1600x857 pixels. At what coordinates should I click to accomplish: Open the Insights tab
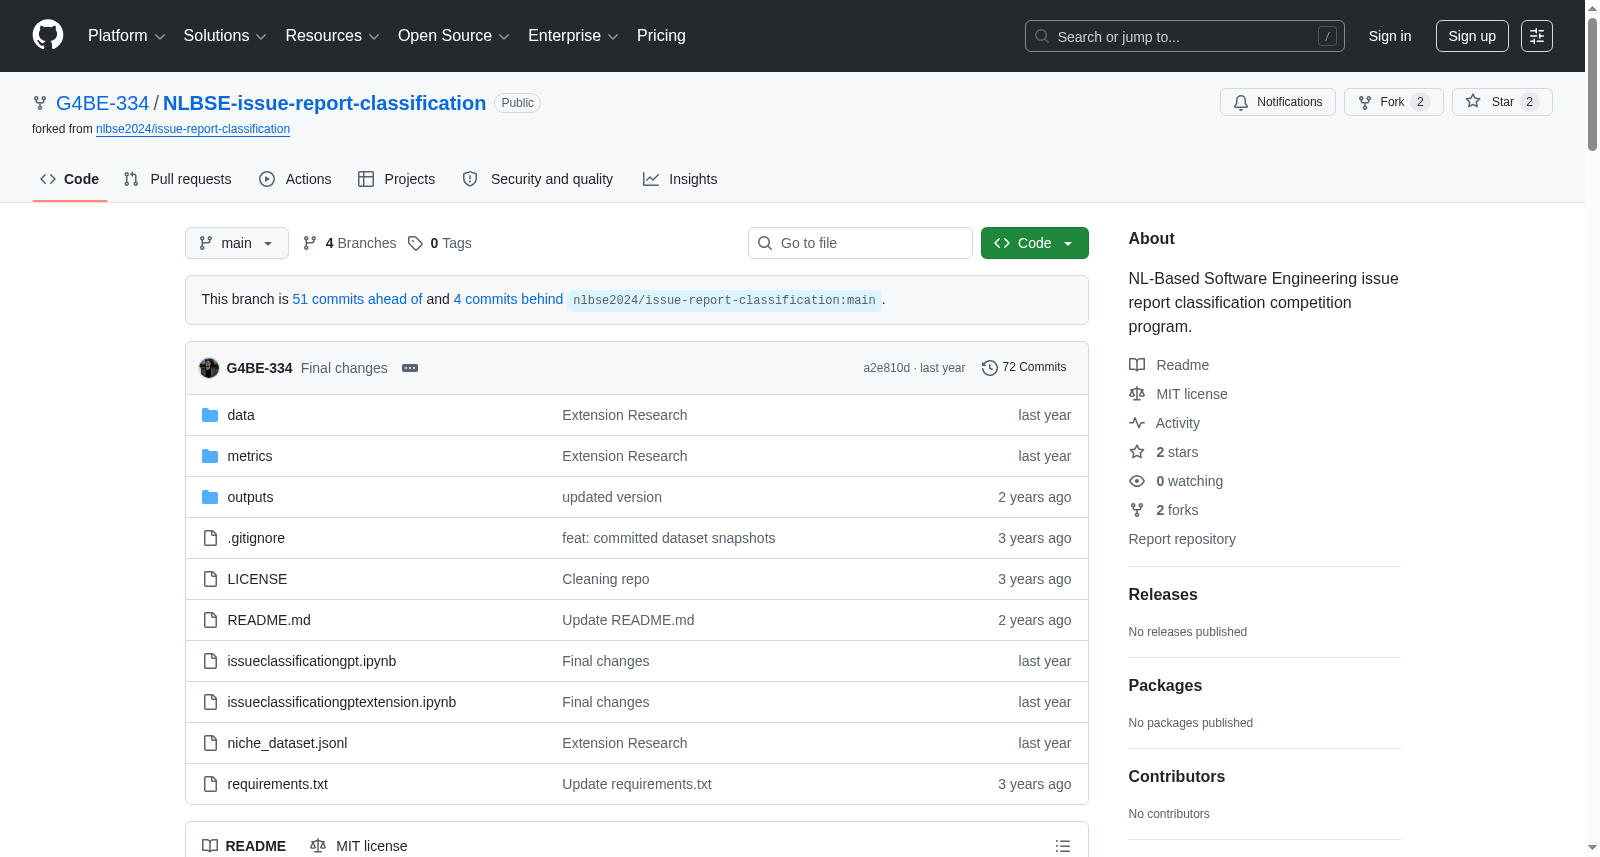pyautogui.click(x=680, y=179)
